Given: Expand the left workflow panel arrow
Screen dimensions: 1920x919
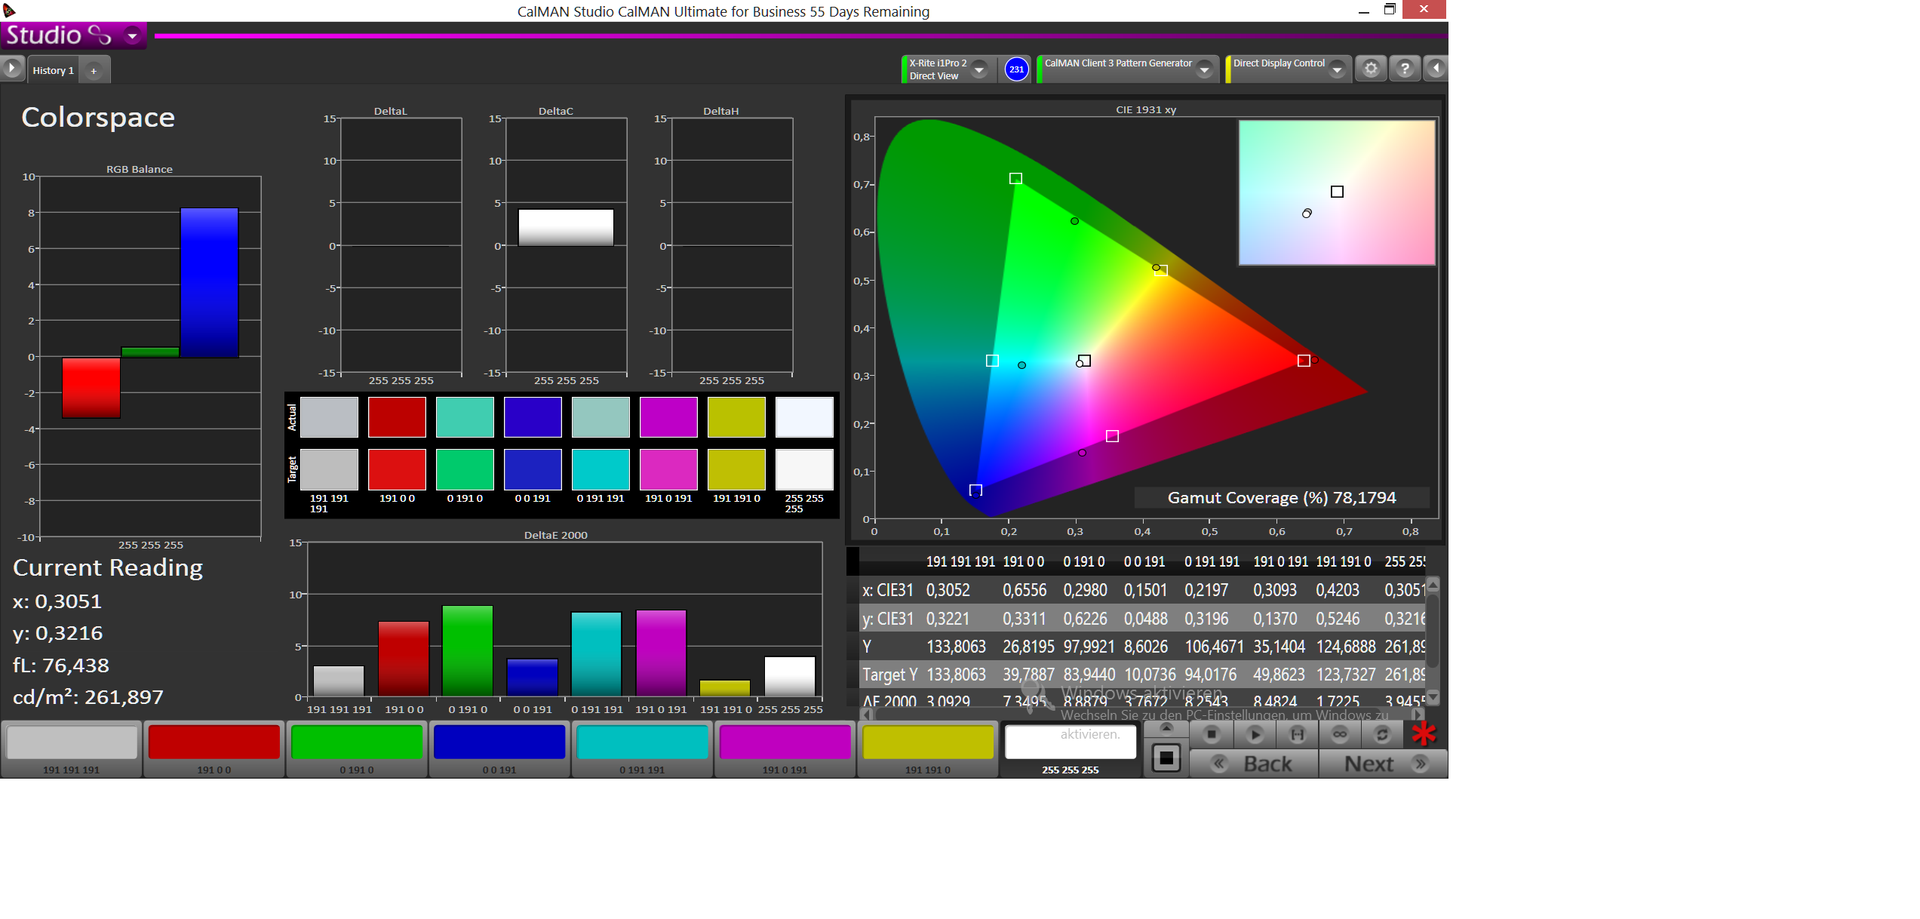Looking at the screenshot, I should tap(12, 69).
